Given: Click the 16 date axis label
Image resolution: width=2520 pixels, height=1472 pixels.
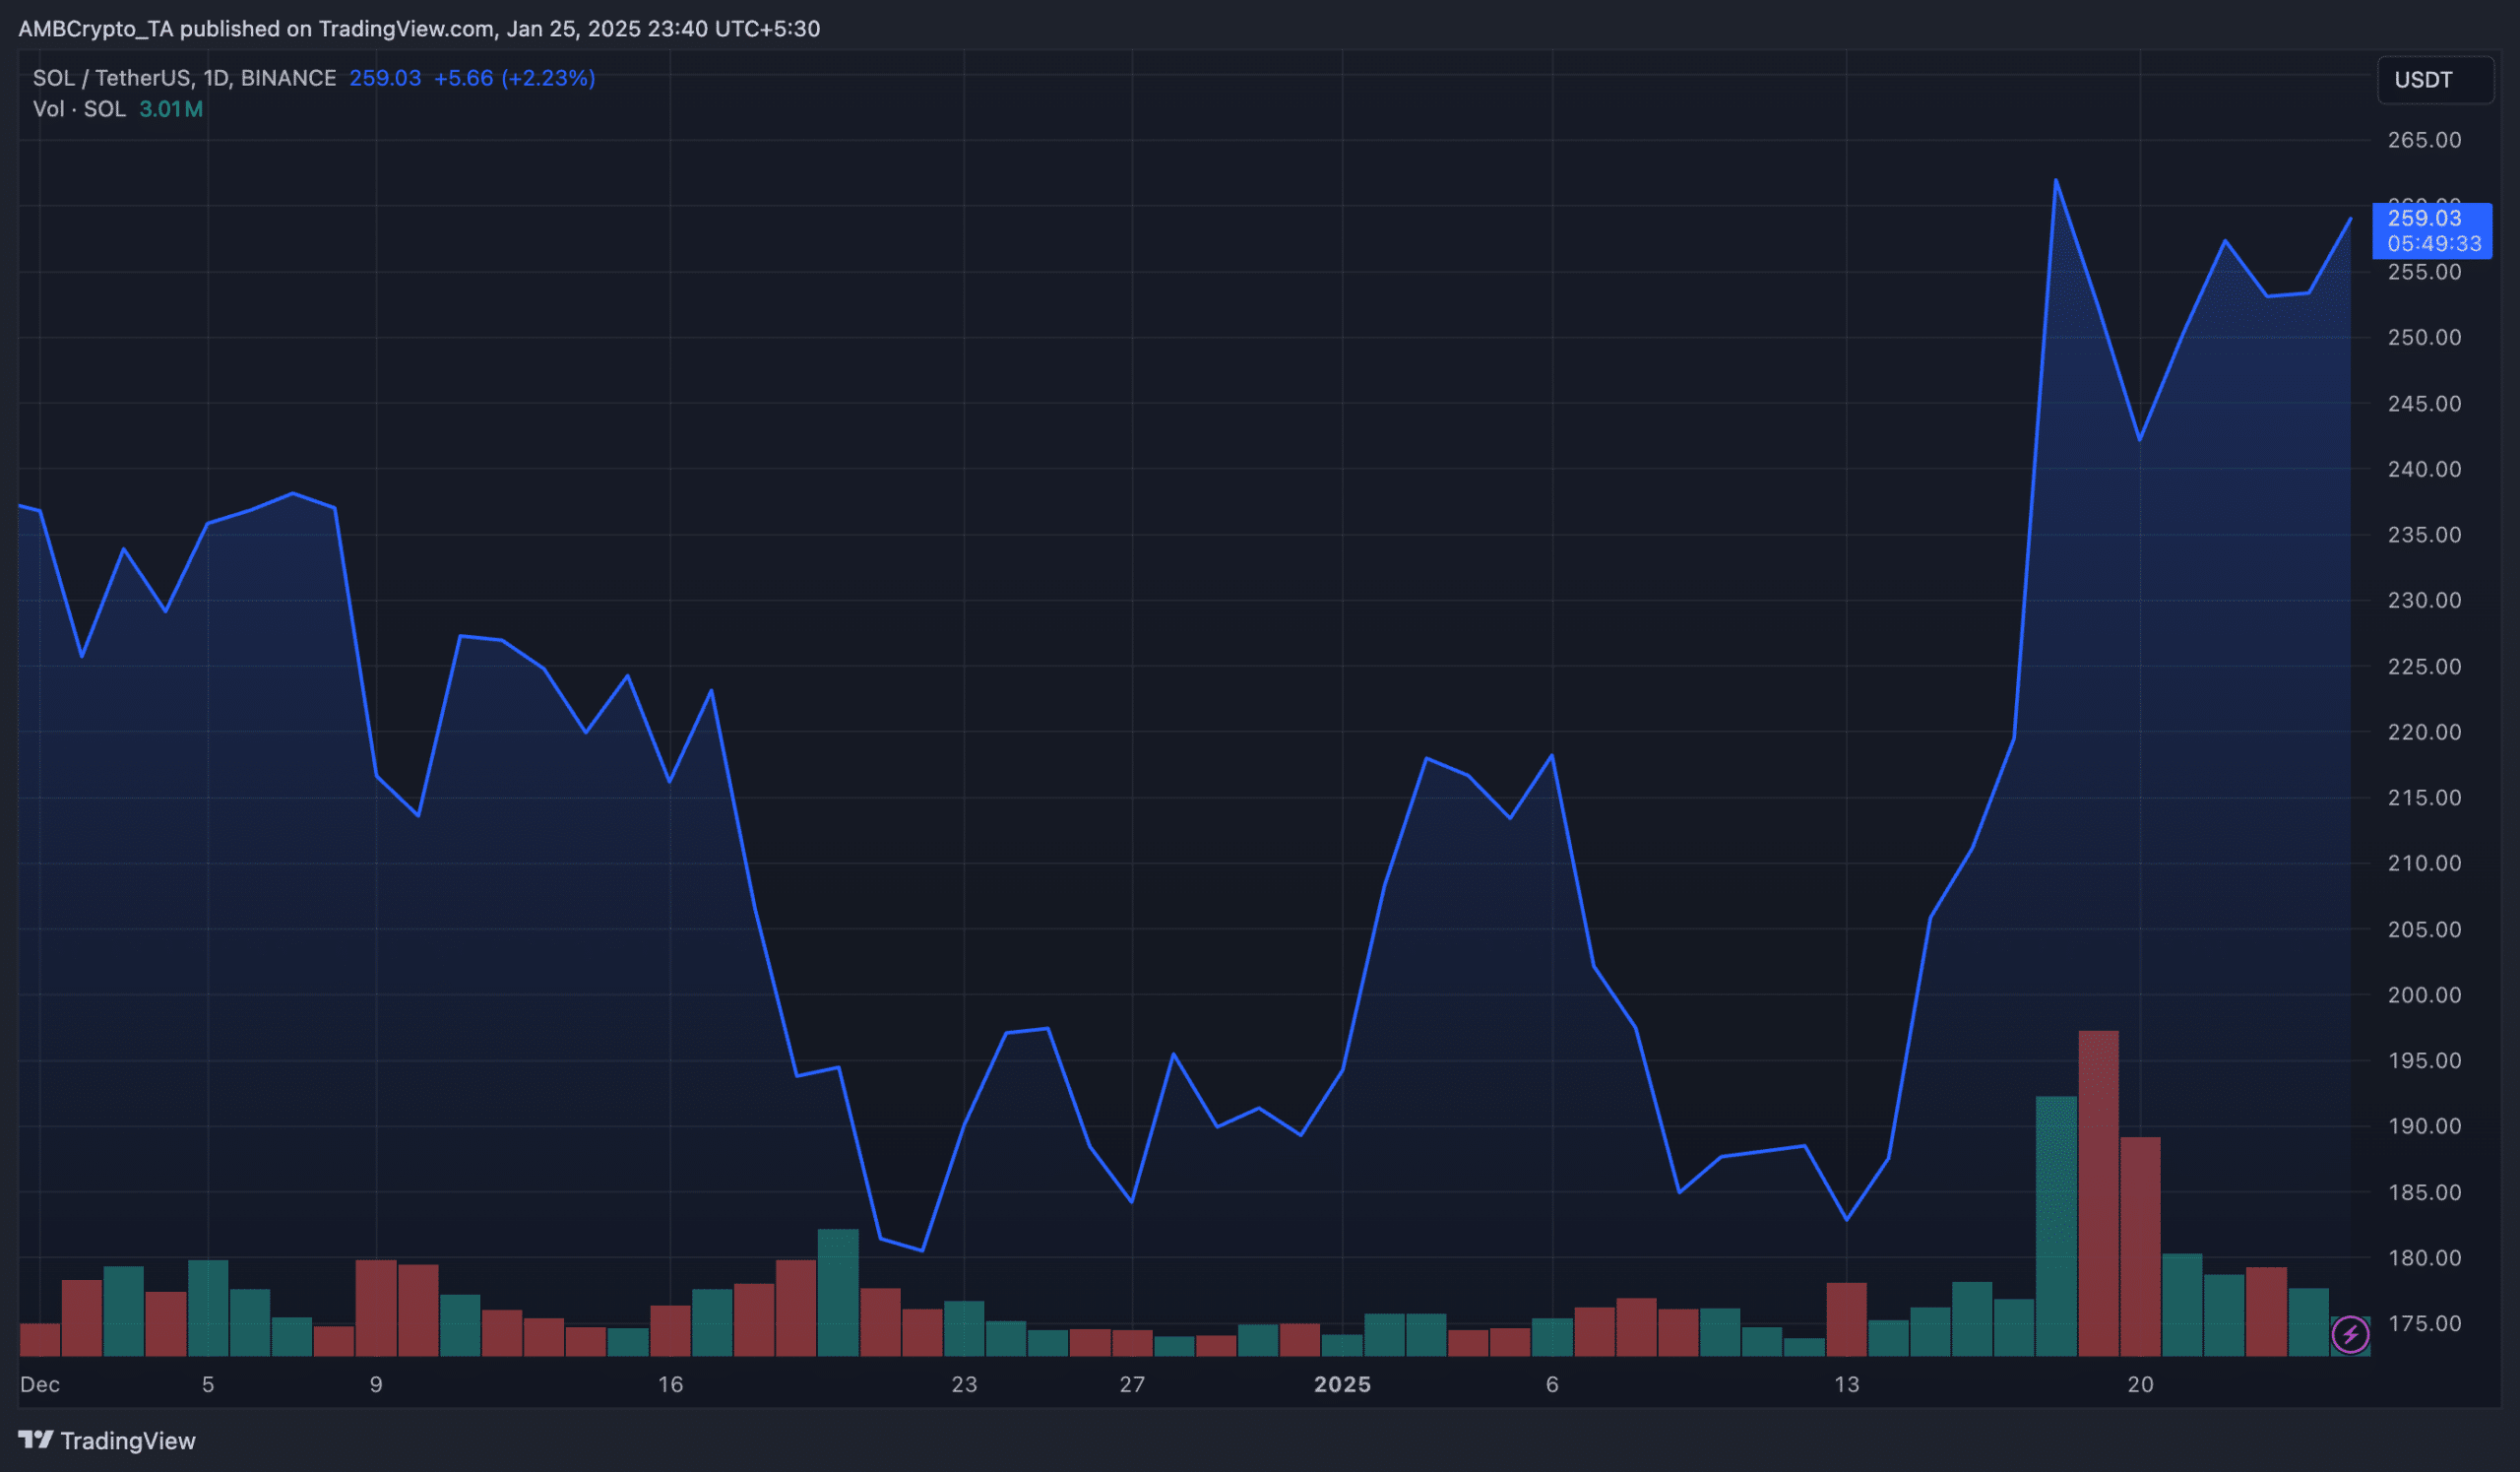Looking at the screenshot, I should [670, 1384].
